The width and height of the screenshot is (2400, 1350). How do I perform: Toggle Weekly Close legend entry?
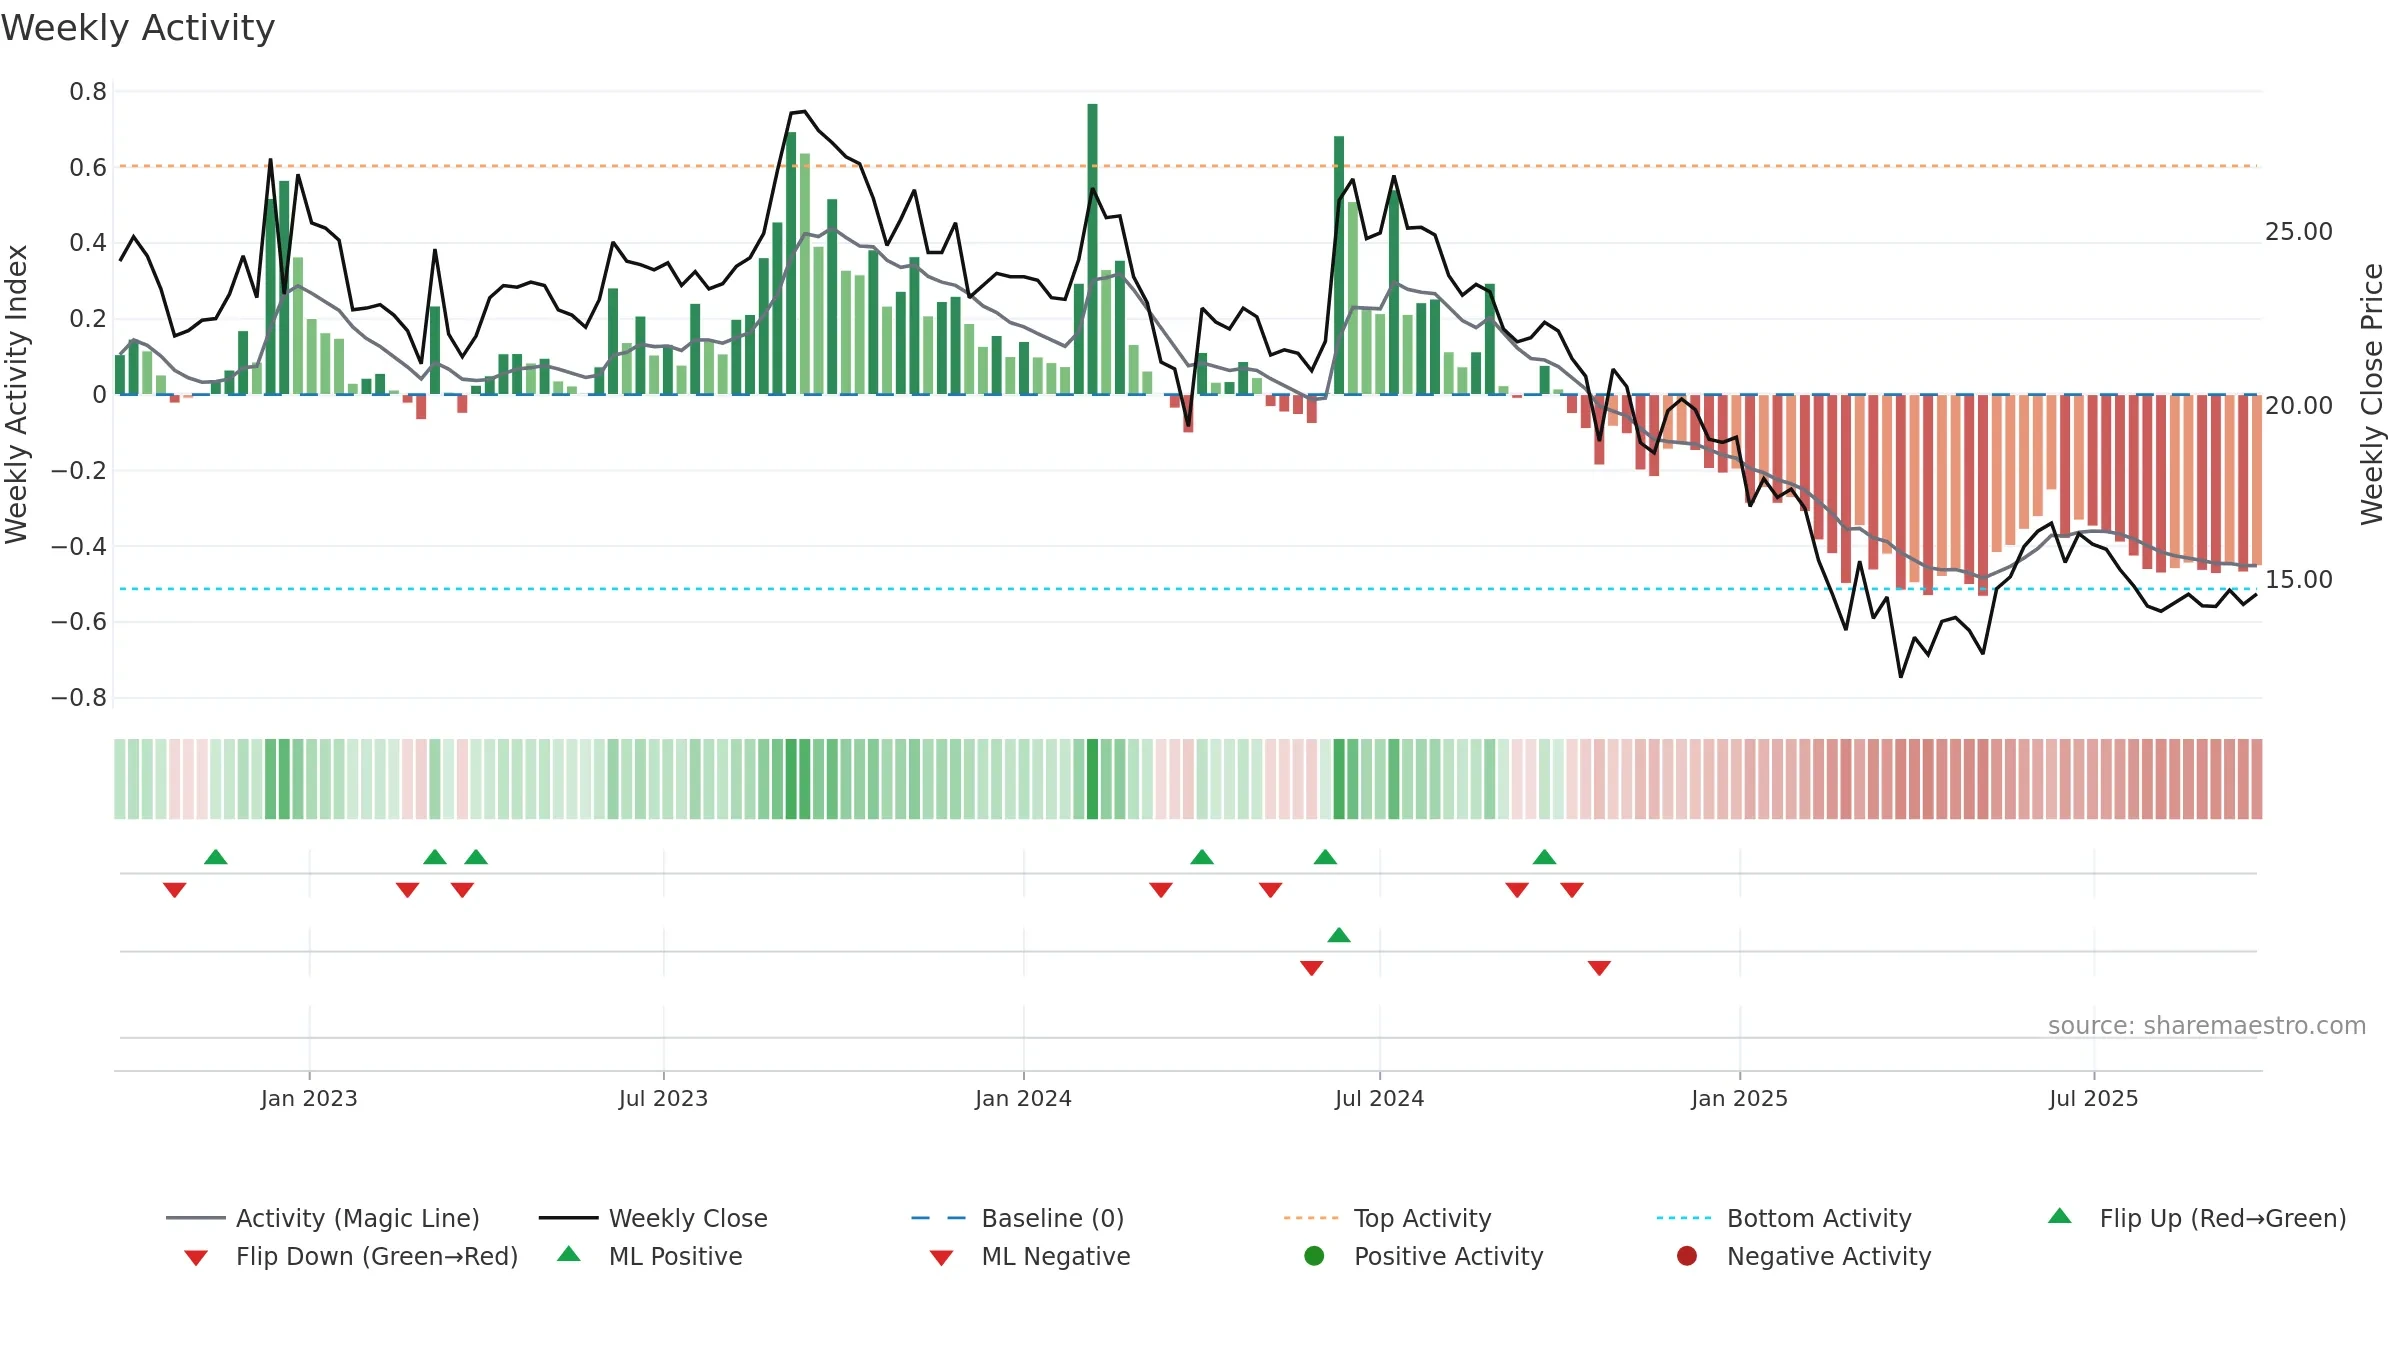(x=653, y=1218)
